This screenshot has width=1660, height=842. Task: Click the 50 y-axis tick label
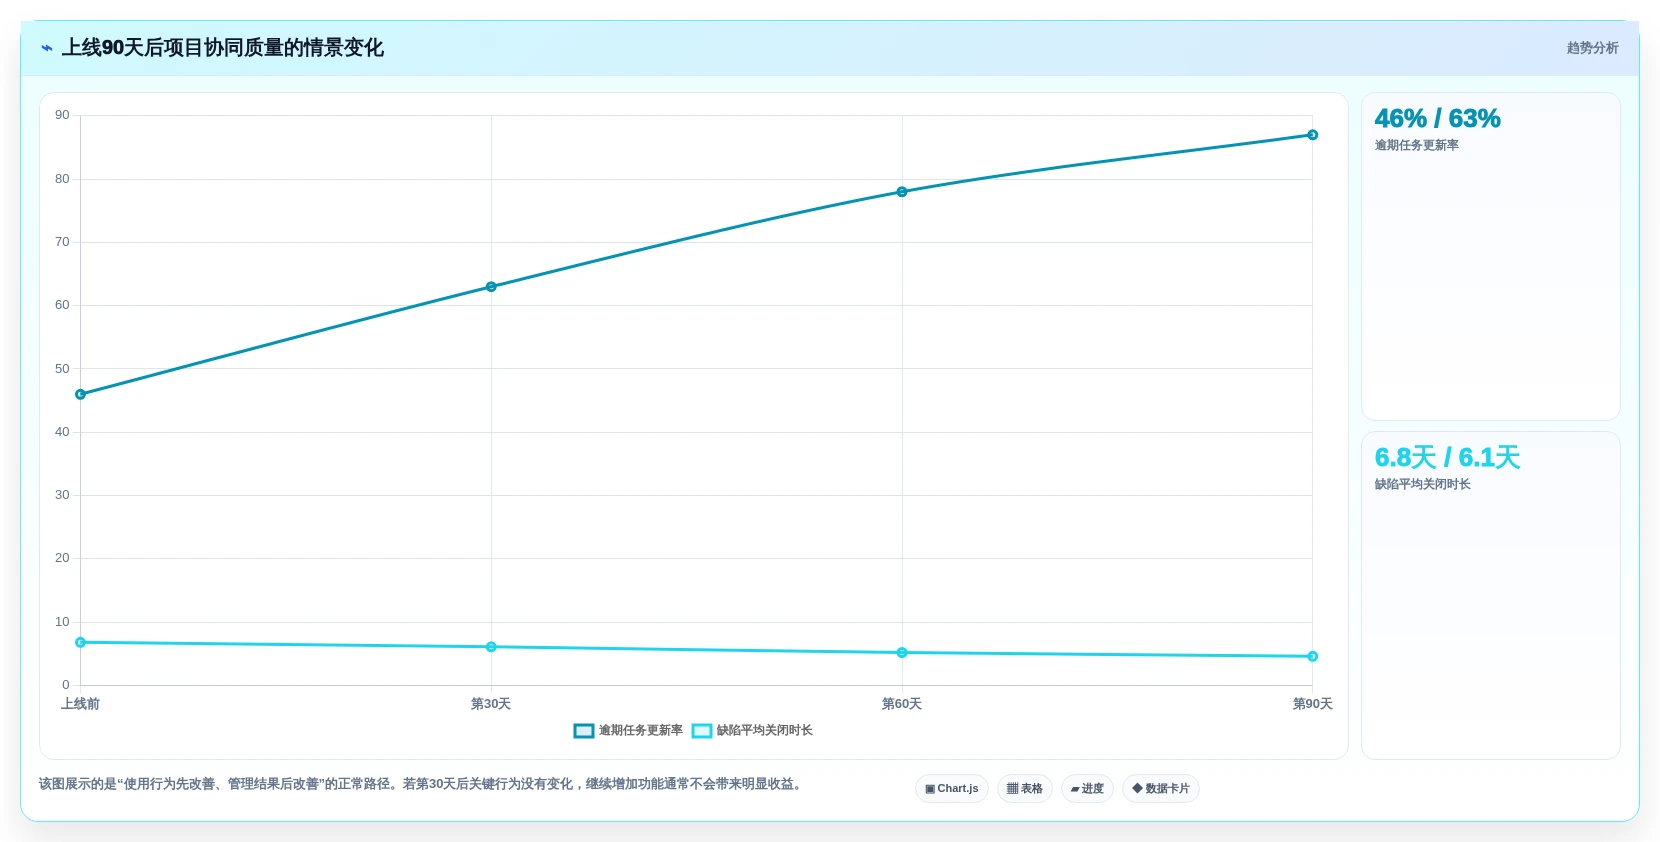(x=62, y=369)
